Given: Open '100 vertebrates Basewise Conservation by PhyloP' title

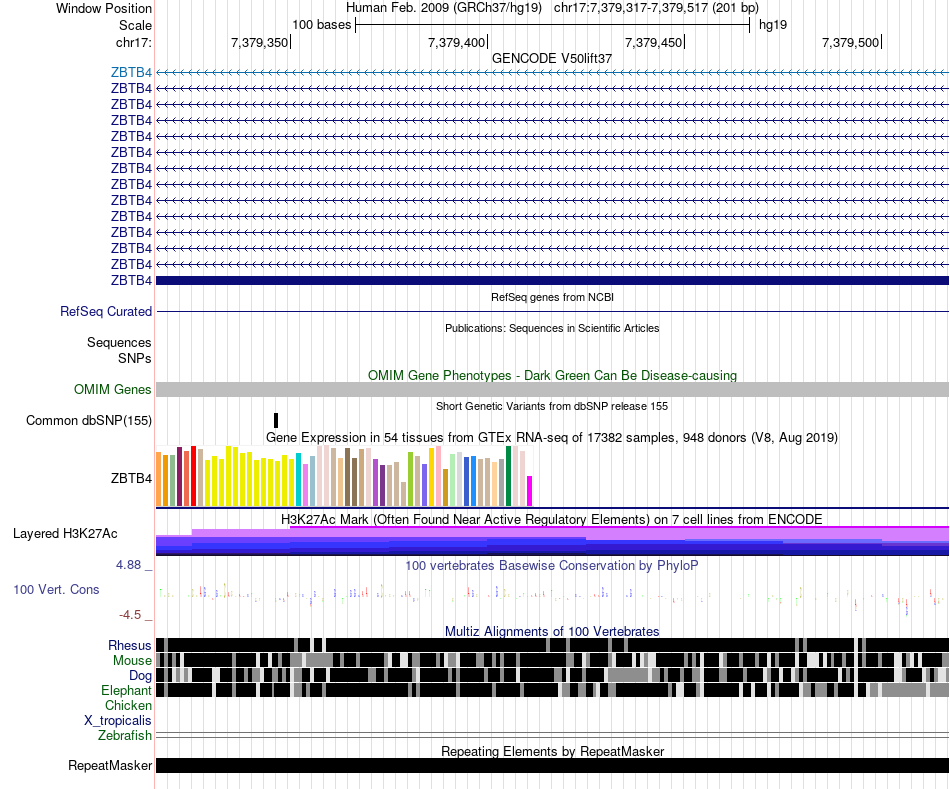Looking at the screenshot, I should (x=552, y=565).
